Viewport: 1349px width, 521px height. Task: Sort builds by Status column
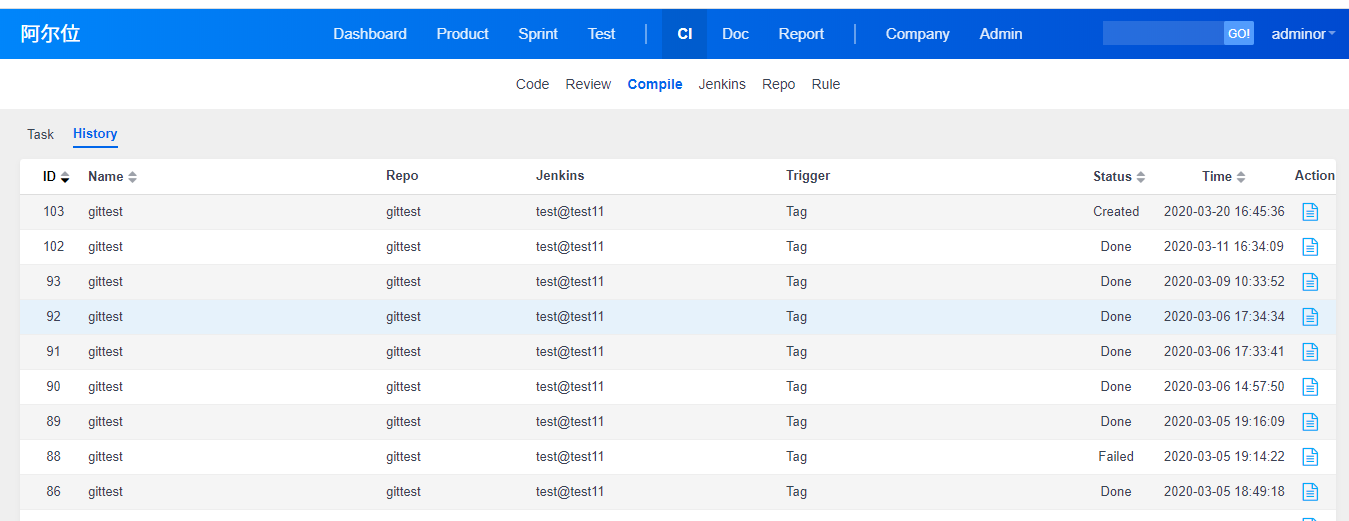point(1118,177)
